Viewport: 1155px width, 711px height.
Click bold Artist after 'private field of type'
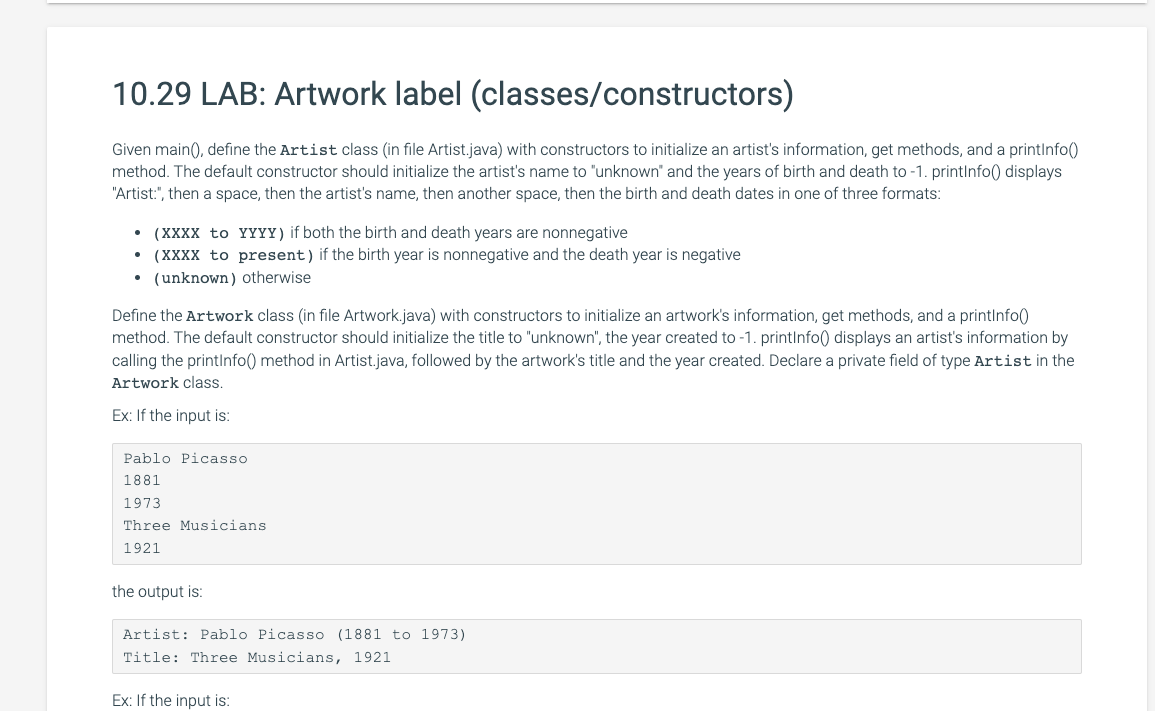coord(1003,361)
